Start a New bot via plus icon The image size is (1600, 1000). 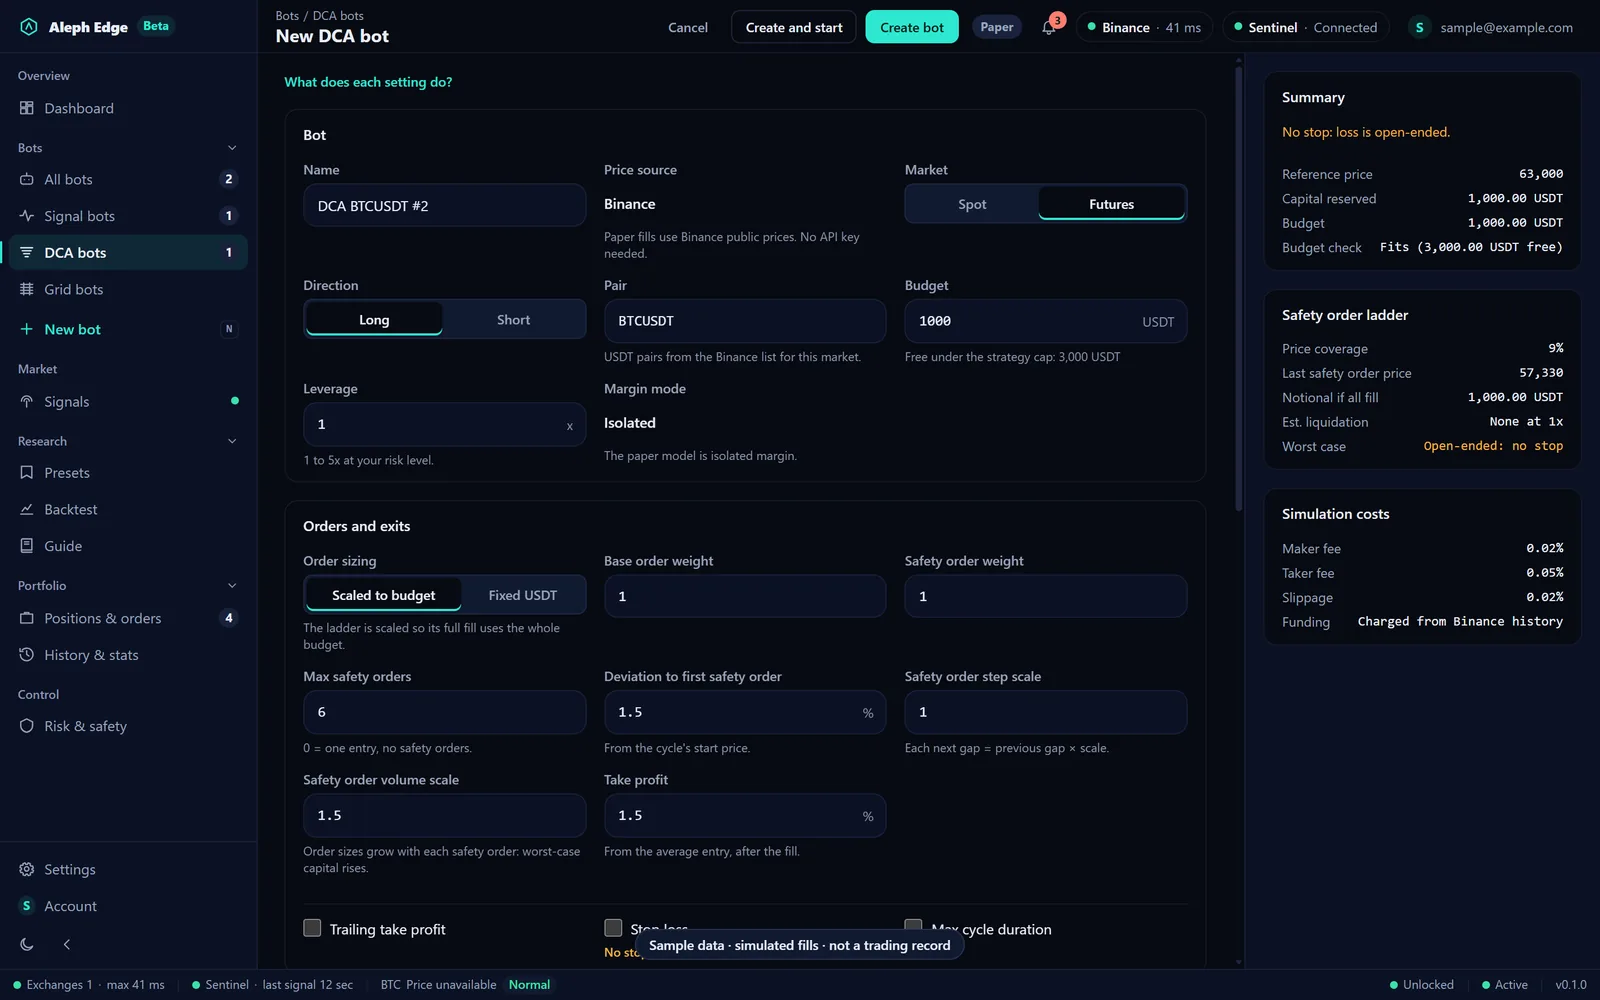27,329
